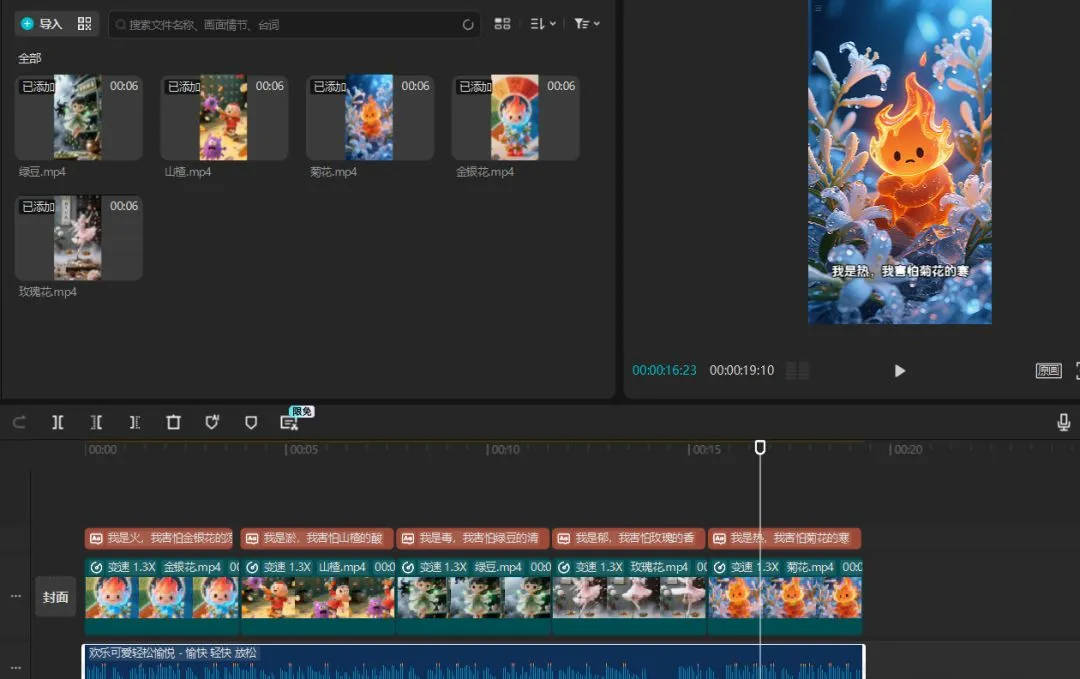This screenshot has height=679, width=1080.
Task: Focus the media search input field
Action: [293, 25]
